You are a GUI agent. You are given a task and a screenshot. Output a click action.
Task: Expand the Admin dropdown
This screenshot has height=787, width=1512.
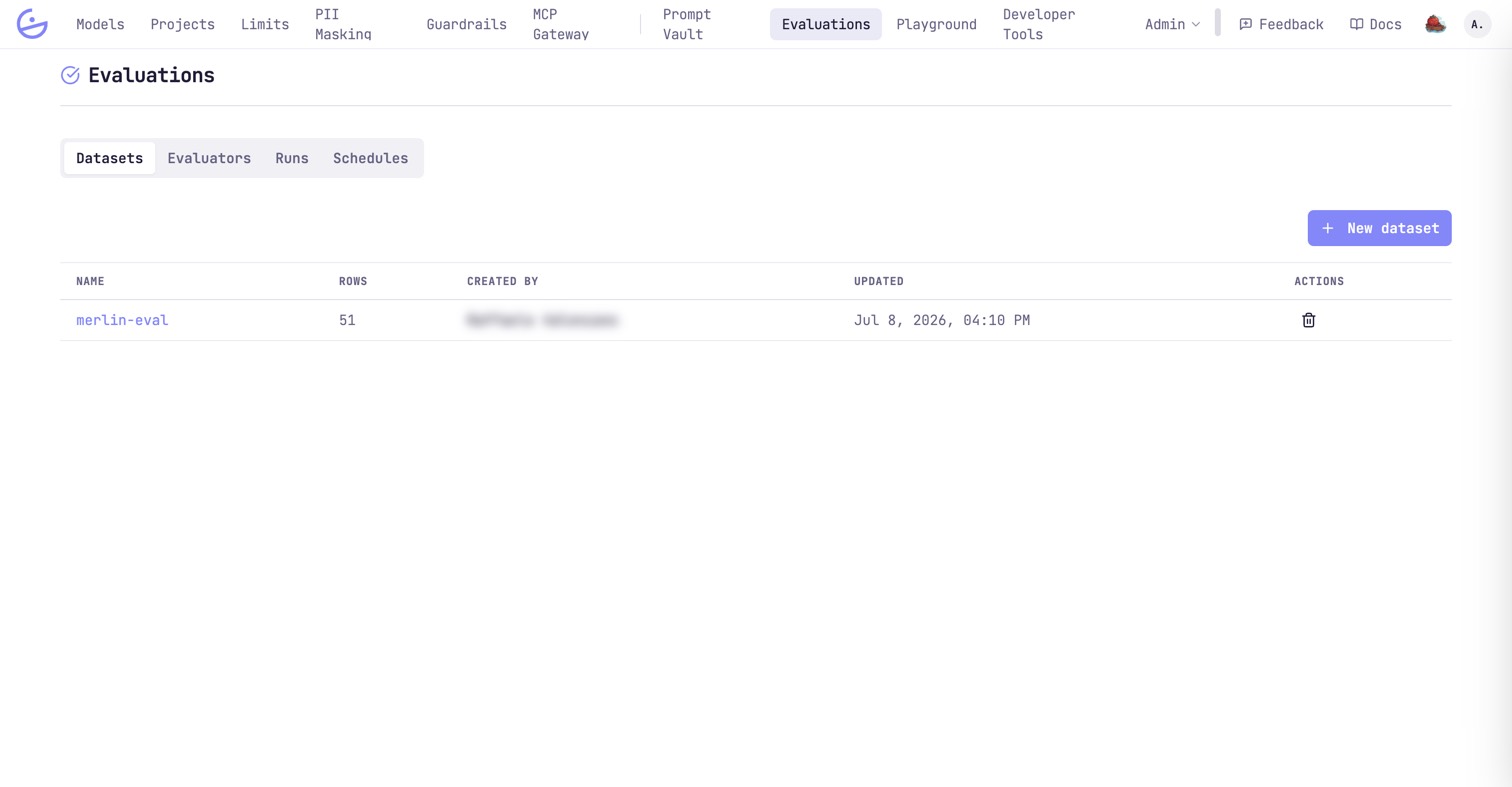pyautogui.click(x=1172, y=24)
